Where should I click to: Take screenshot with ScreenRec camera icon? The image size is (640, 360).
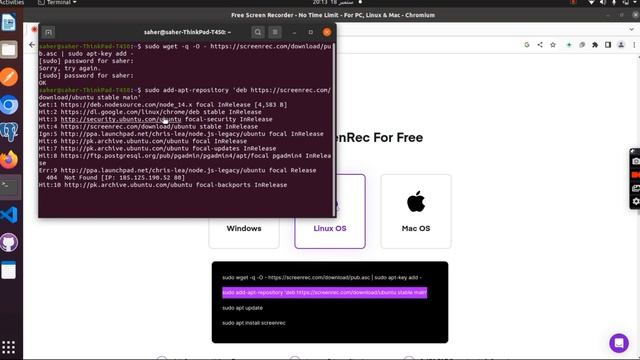[x=636, y=162]
